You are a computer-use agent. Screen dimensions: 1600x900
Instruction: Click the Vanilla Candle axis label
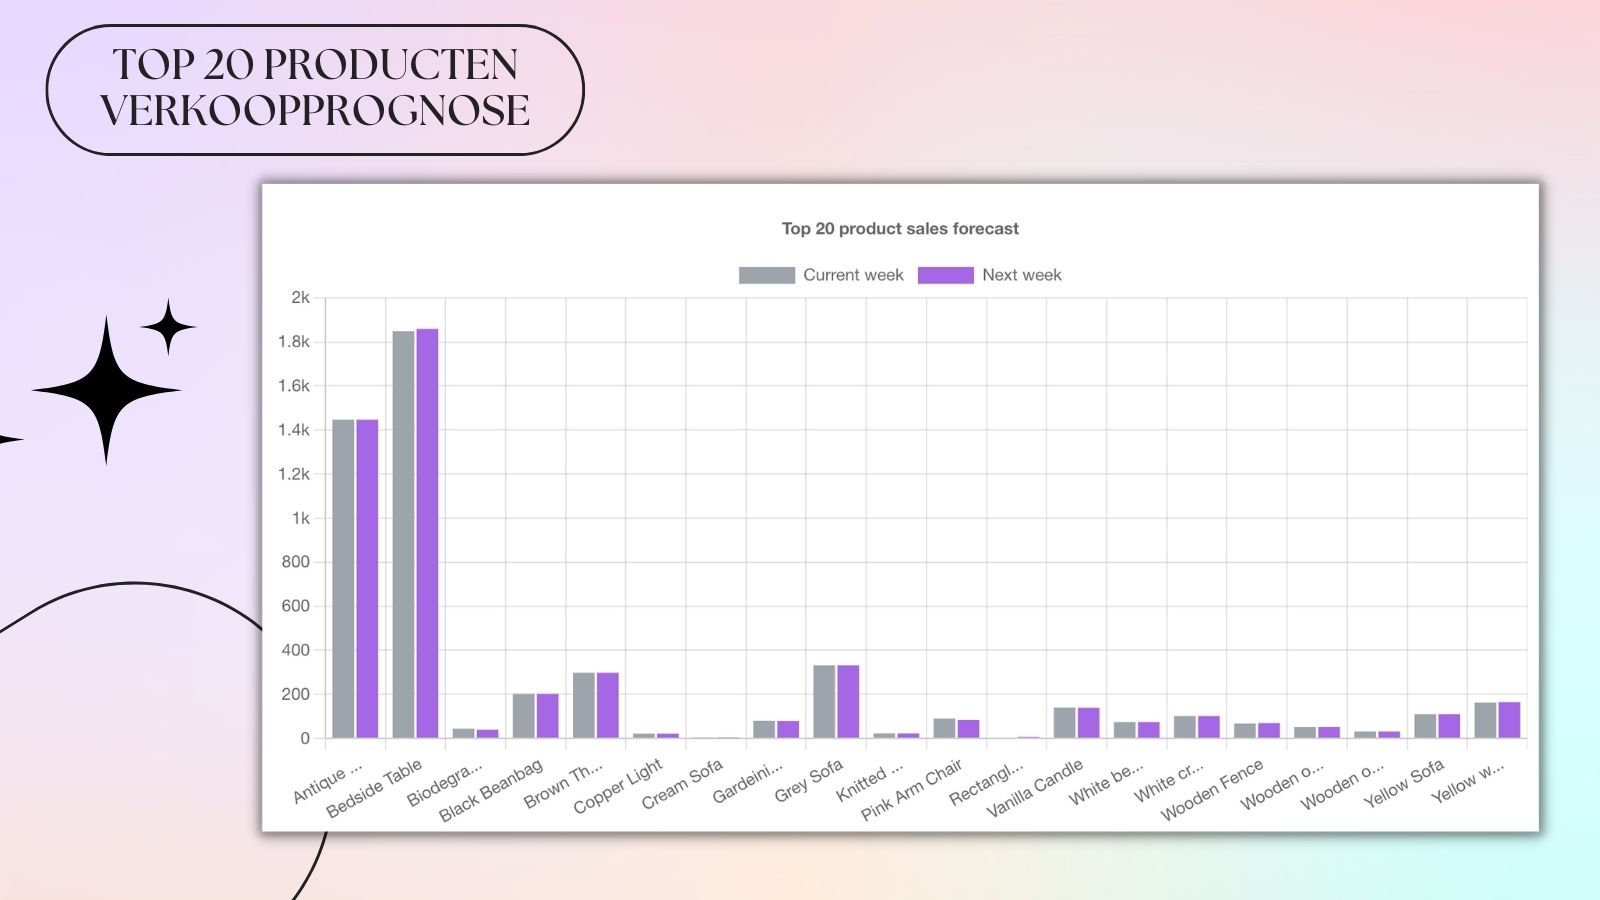tap(1035, 789)
